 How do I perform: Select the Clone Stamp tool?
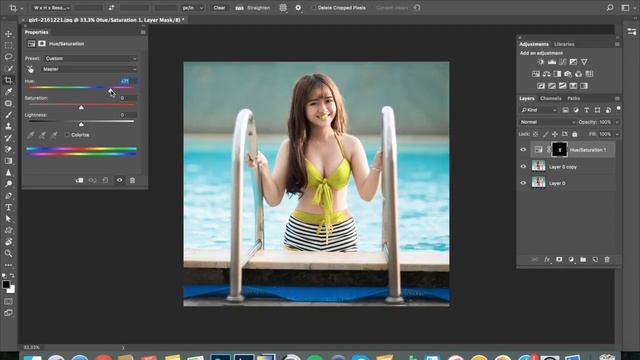[8, 126]
